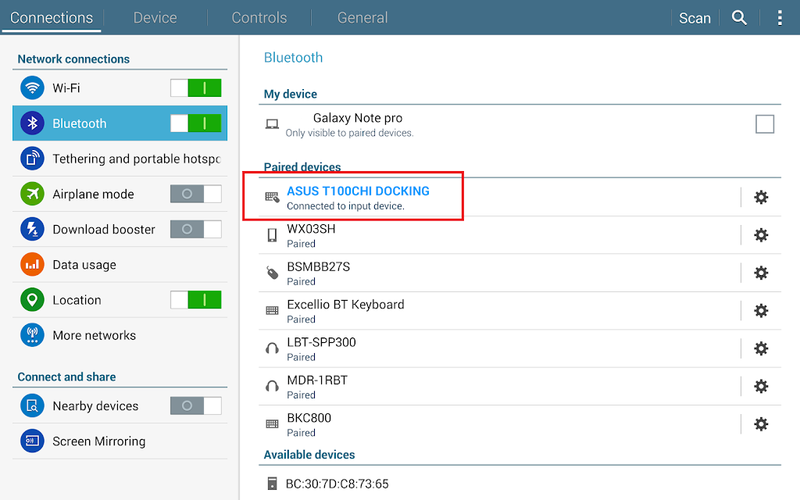Click the mouse icon beside BSMBB27S
The image size is (800, 500).
(x=272, y=273)
